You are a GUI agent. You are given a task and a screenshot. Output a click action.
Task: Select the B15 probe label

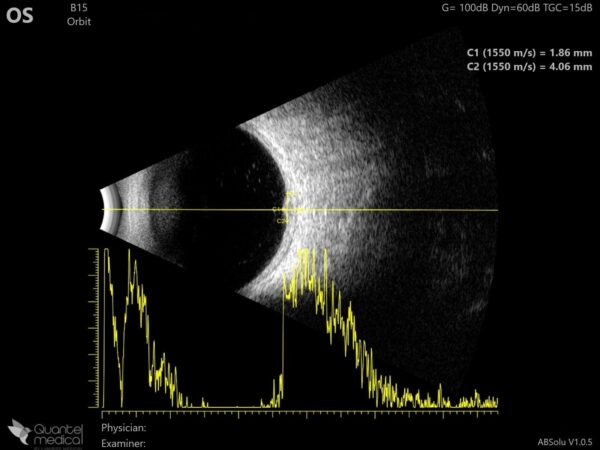pos(78,8)
